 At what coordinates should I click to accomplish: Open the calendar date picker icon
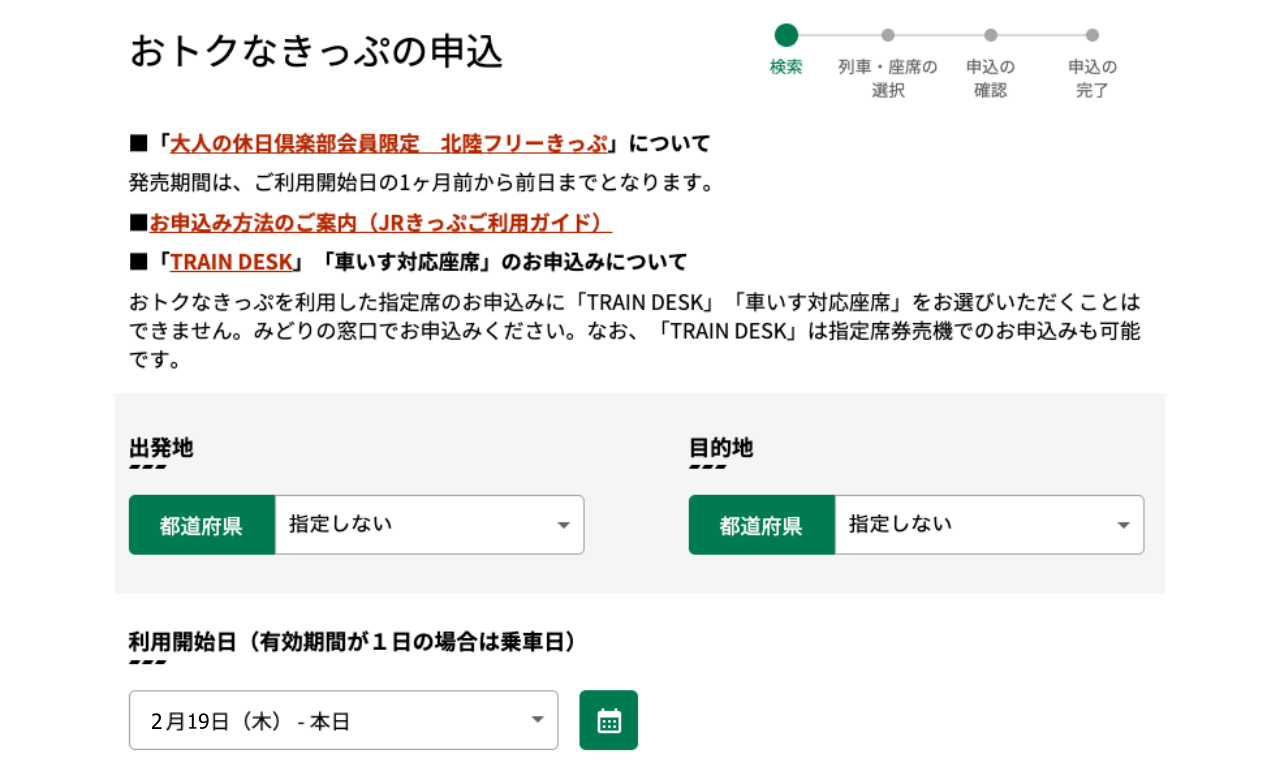click(x=608, y=720)
